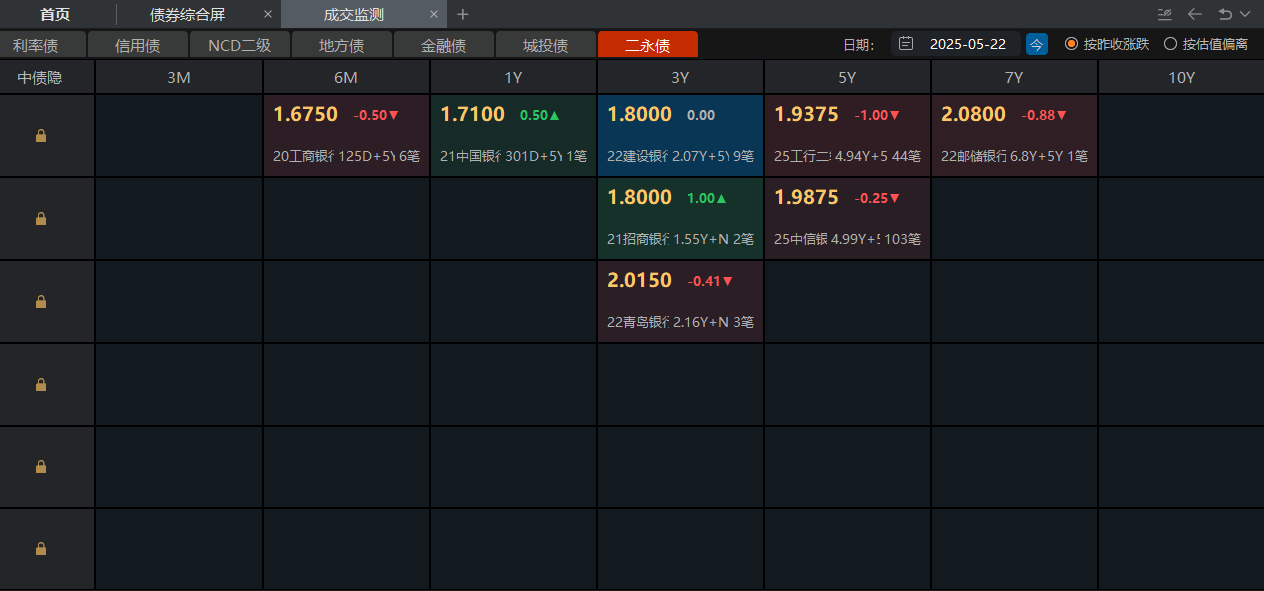
Task: Click the 44笔 trade count text
Action: click(x=907, y=156)
